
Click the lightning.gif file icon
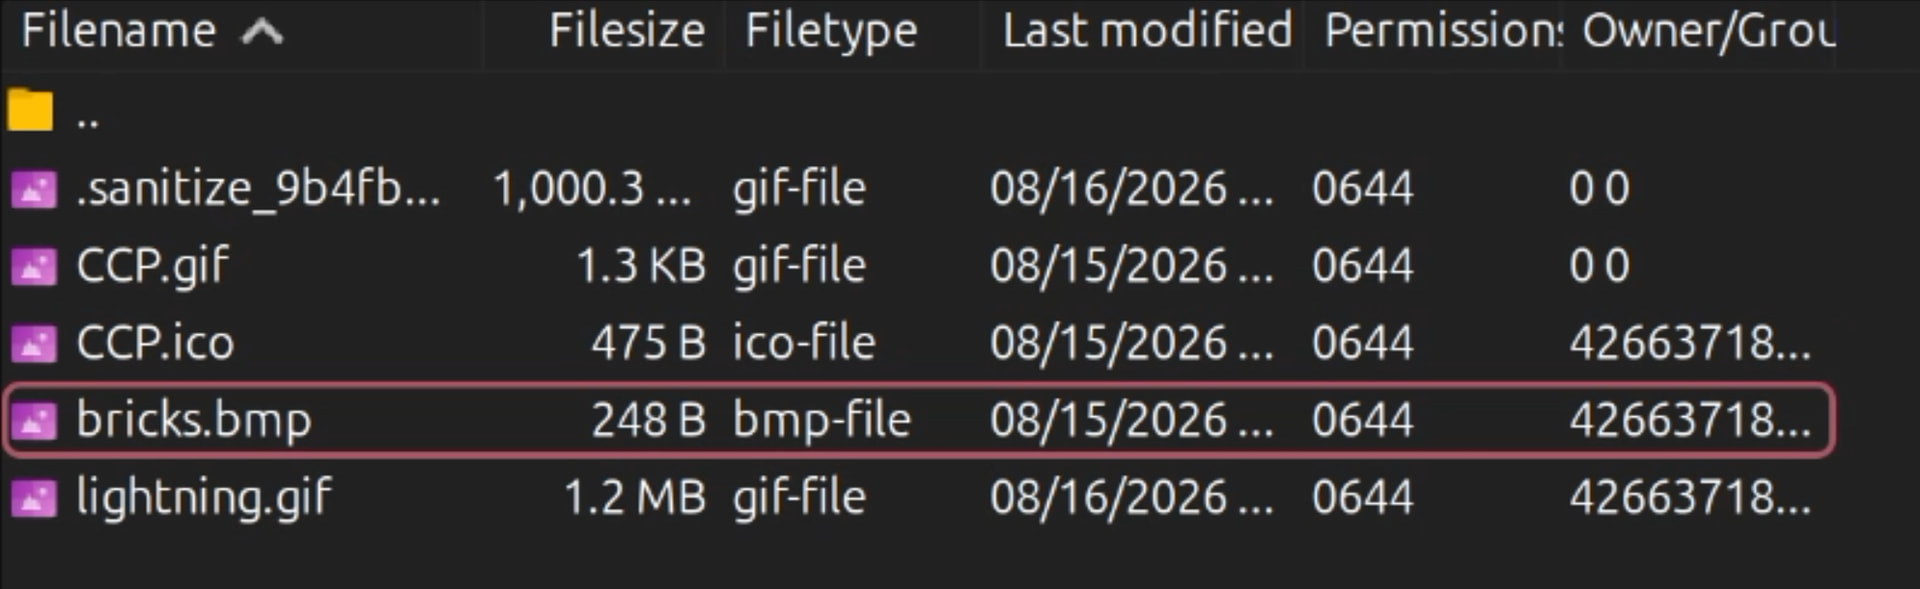[34, 497]
